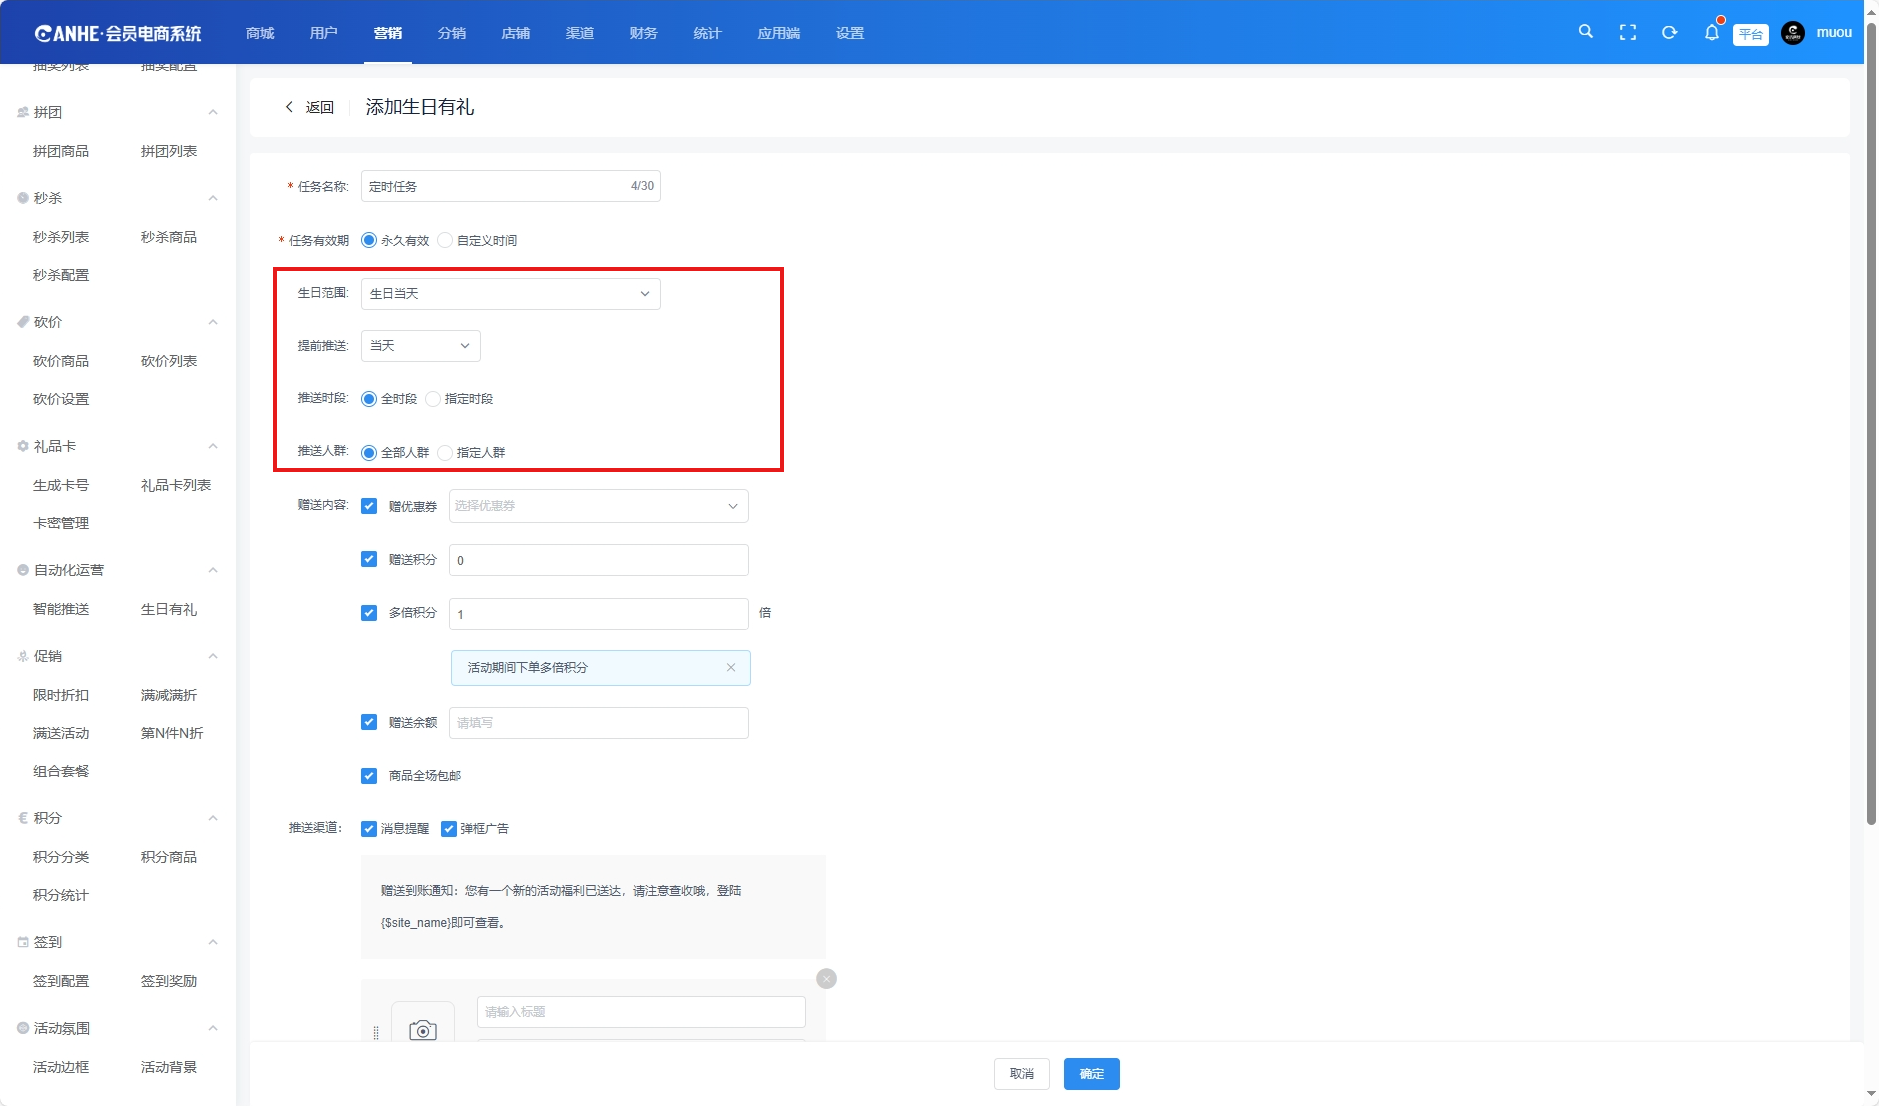1879x1106 pixels.
Task: Toggle fullscreen mode icon
Action: (1627, 33)
